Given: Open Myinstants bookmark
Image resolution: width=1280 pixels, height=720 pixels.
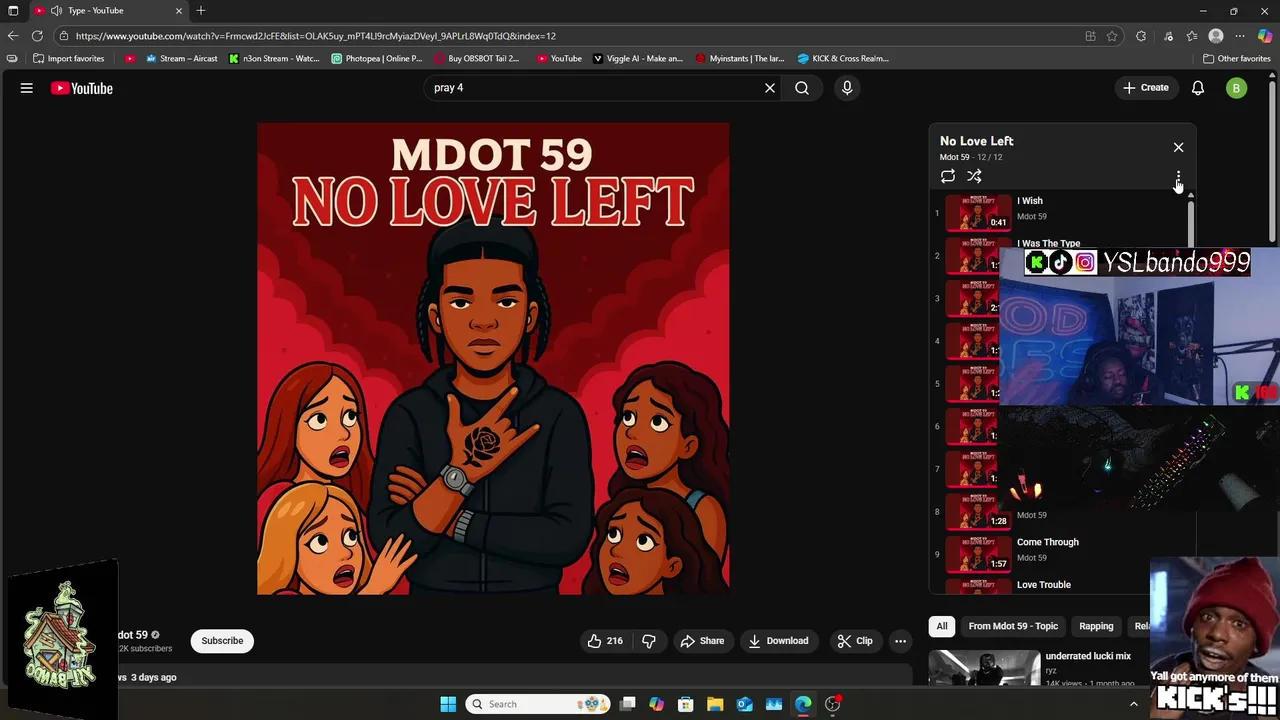Looking at the screenshot, I should pos(740,58).
